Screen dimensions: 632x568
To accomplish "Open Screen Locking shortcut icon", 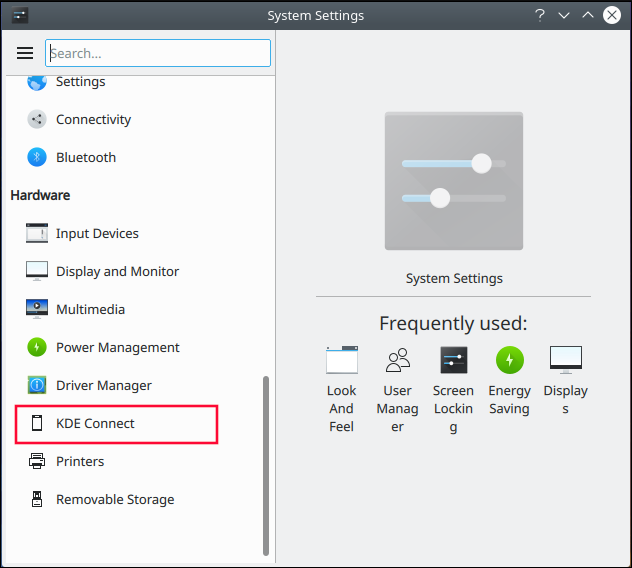I will (453, 360).
